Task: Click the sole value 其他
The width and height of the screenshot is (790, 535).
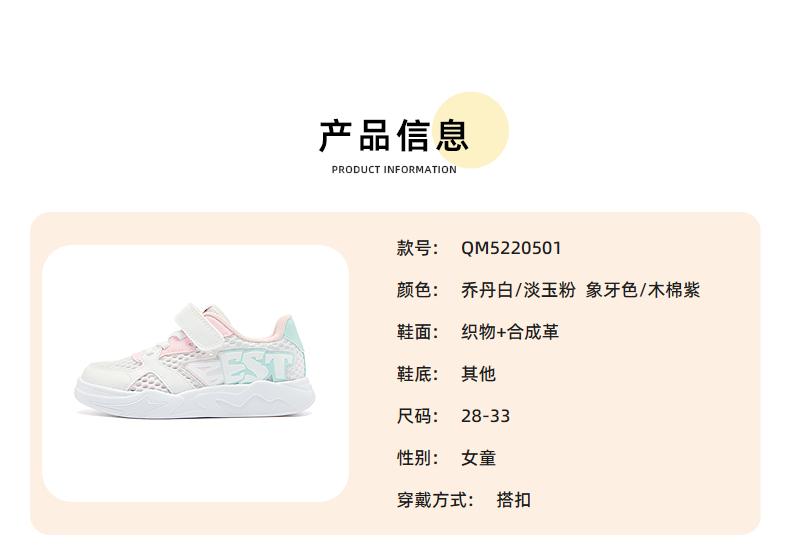Action: tap(479, 374)
